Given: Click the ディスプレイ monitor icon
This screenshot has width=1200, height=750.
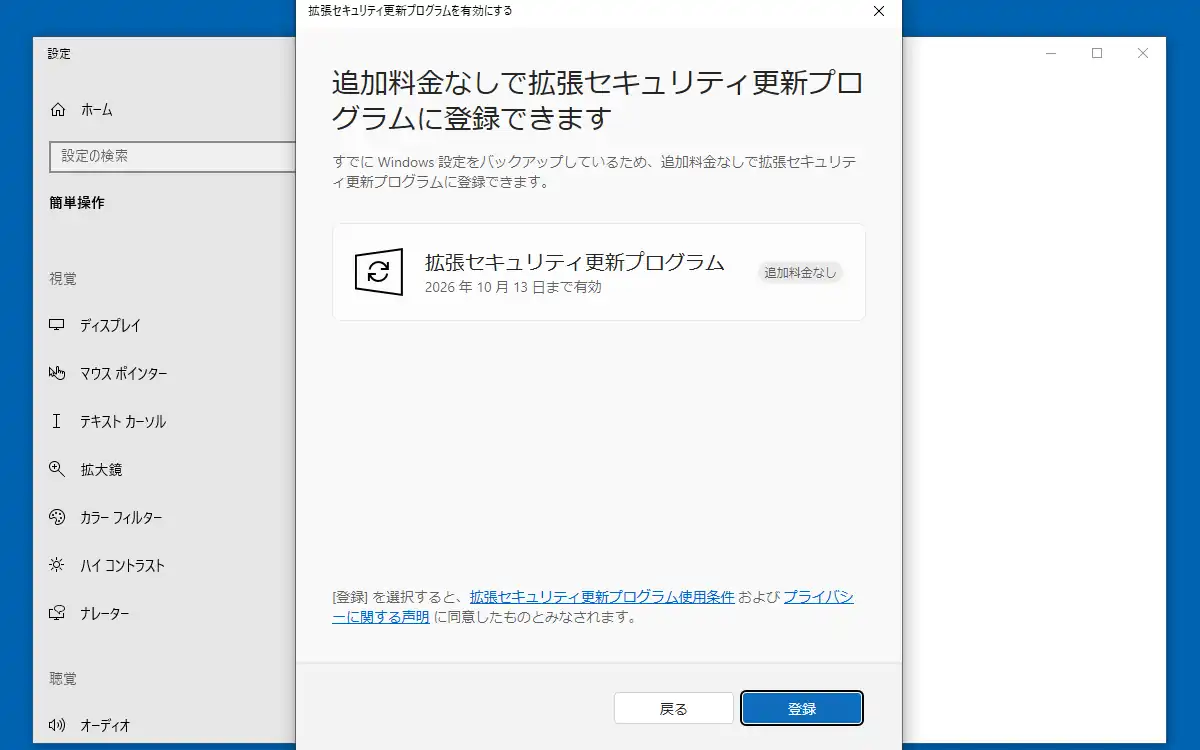Looking at the screenshot, I should pos(57,326).
